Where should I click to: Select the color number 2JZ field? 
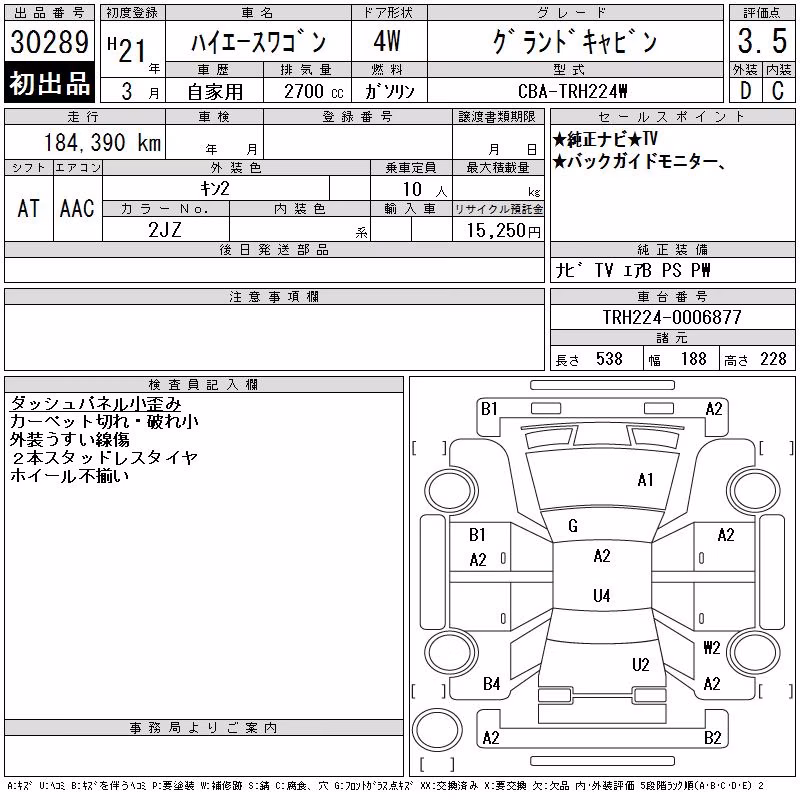(x=165, y=230)
